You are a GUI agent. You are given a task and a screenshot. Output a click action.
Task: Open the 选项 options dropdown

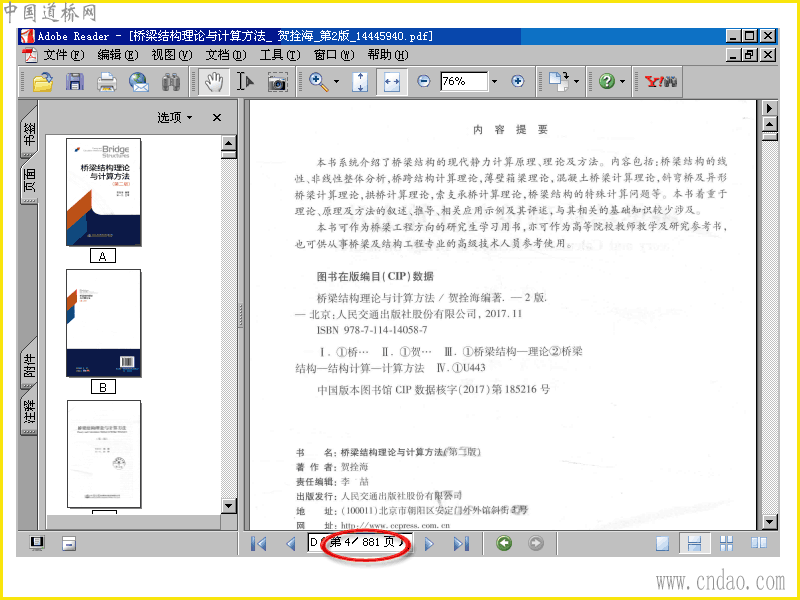click(x=175, y=117)
